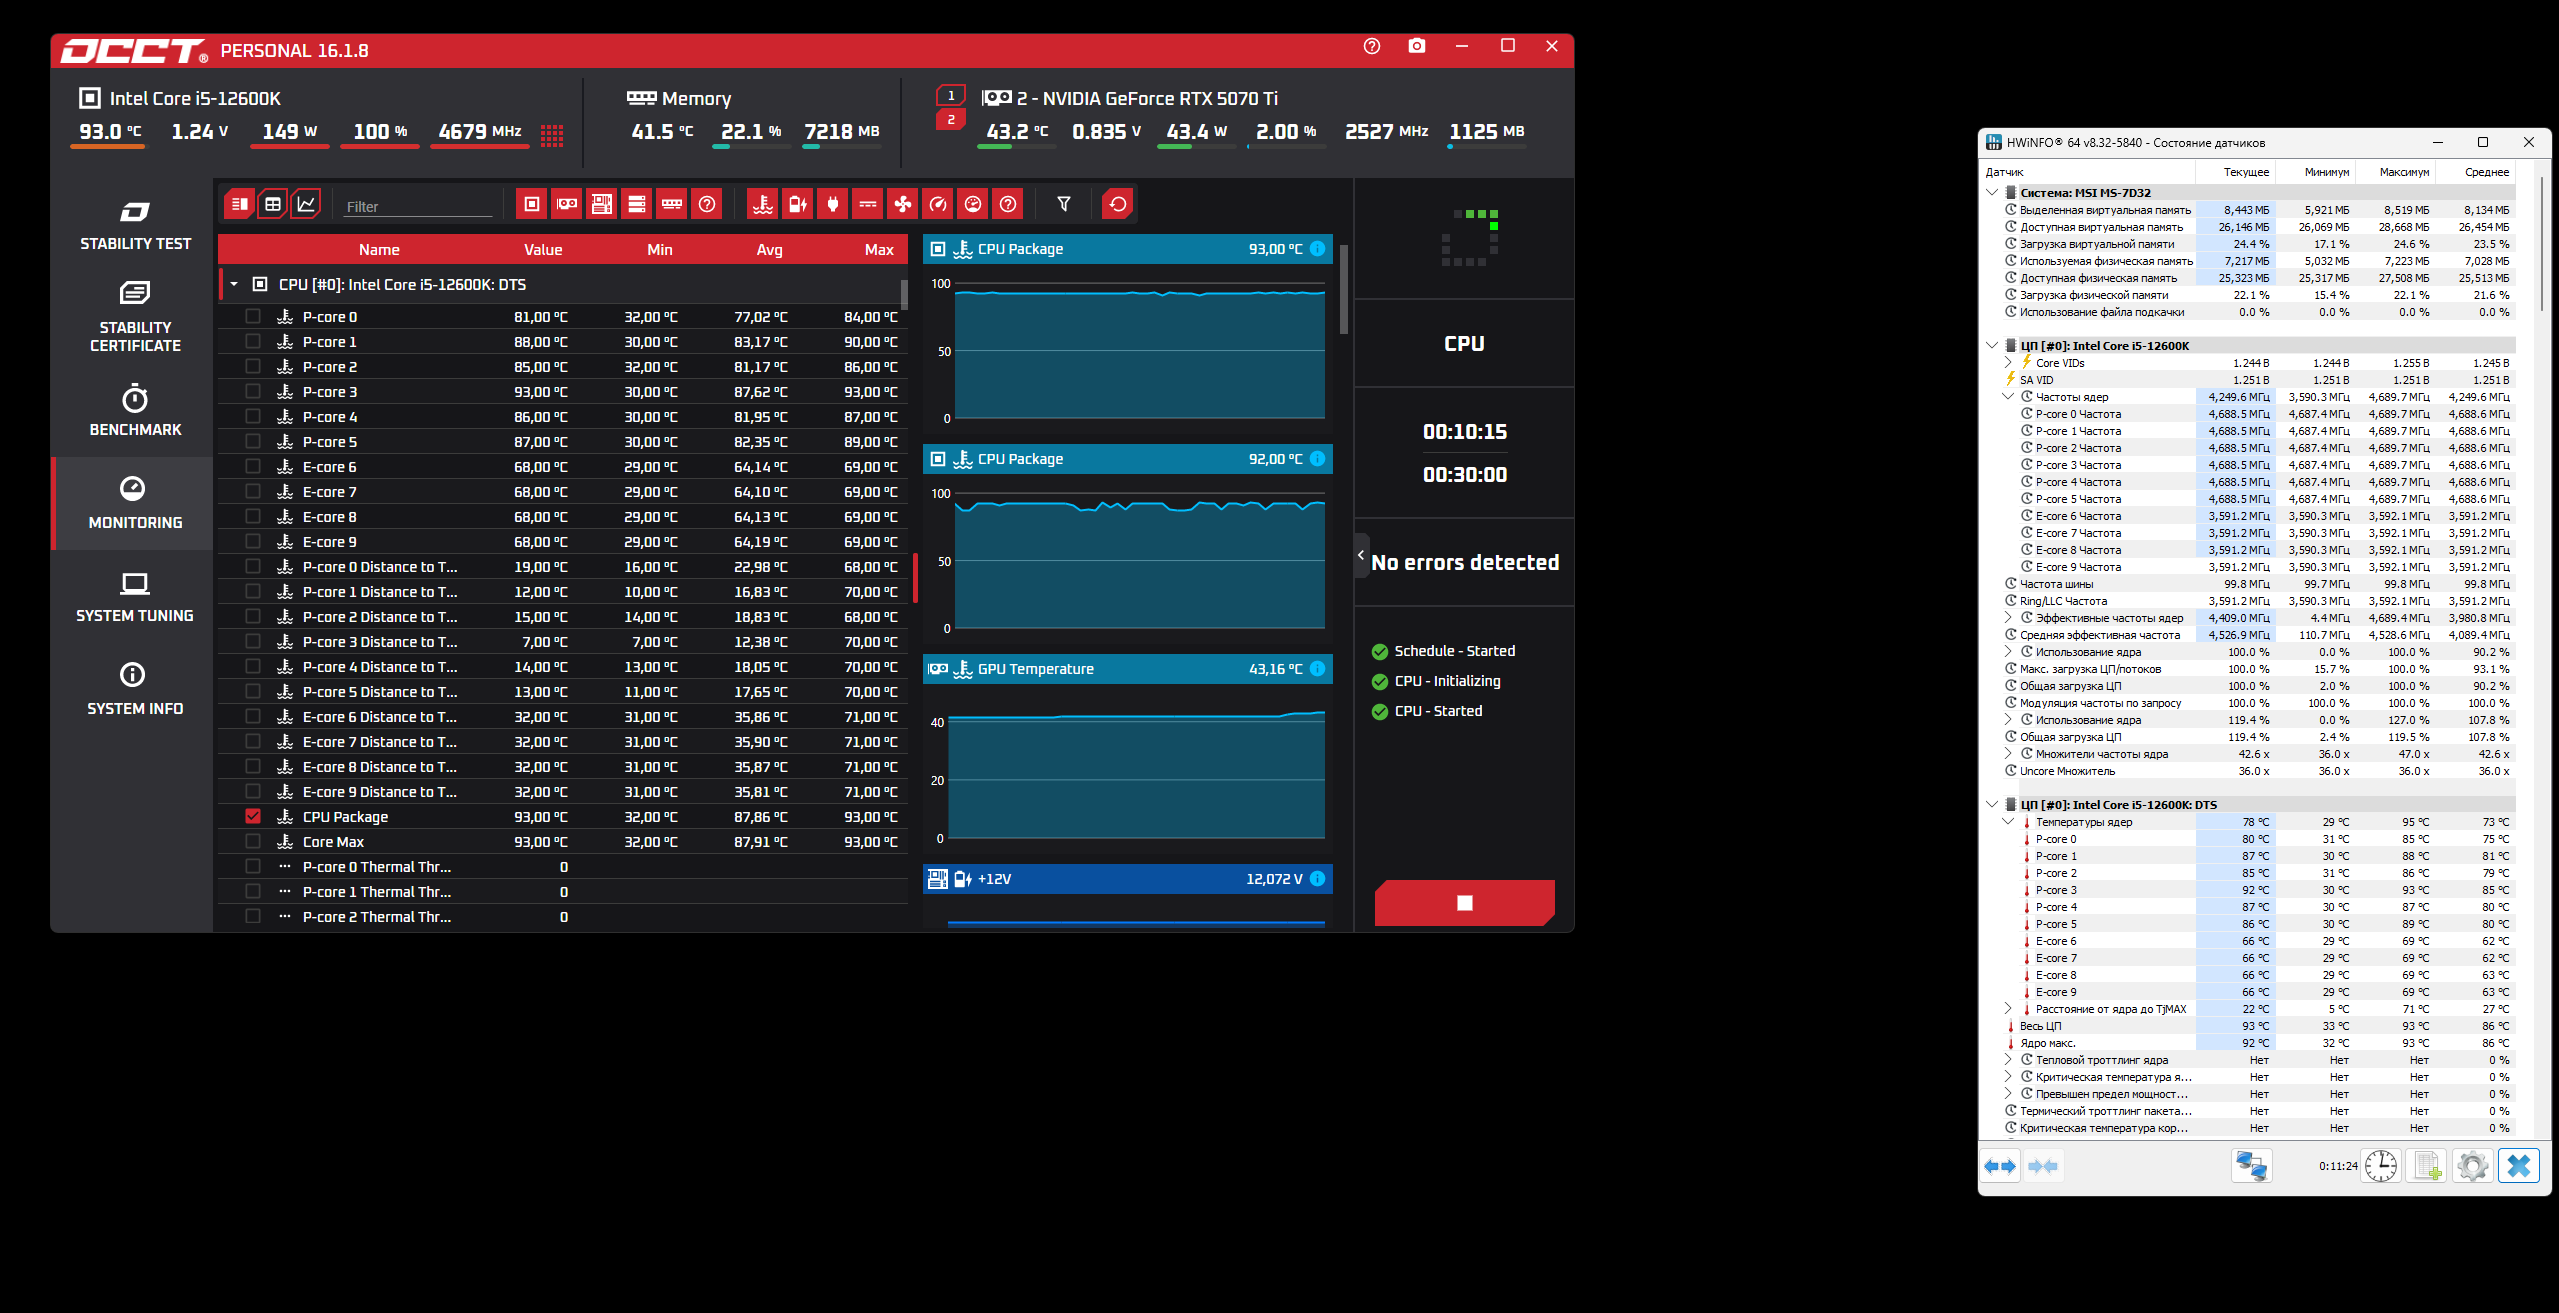Image resolution: width=2559 pixels, height=1313 pixels.
Task: Enable the Core Max checkbox
Action: (253, 841)
